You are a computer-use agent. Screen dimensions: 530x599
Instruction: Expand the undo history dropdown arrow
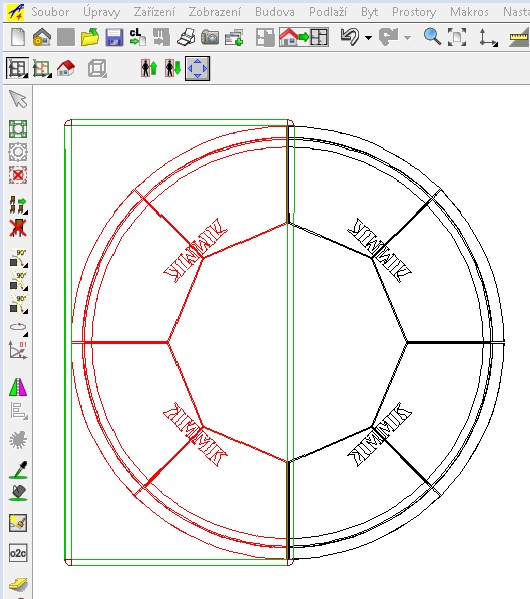[368, 37]
